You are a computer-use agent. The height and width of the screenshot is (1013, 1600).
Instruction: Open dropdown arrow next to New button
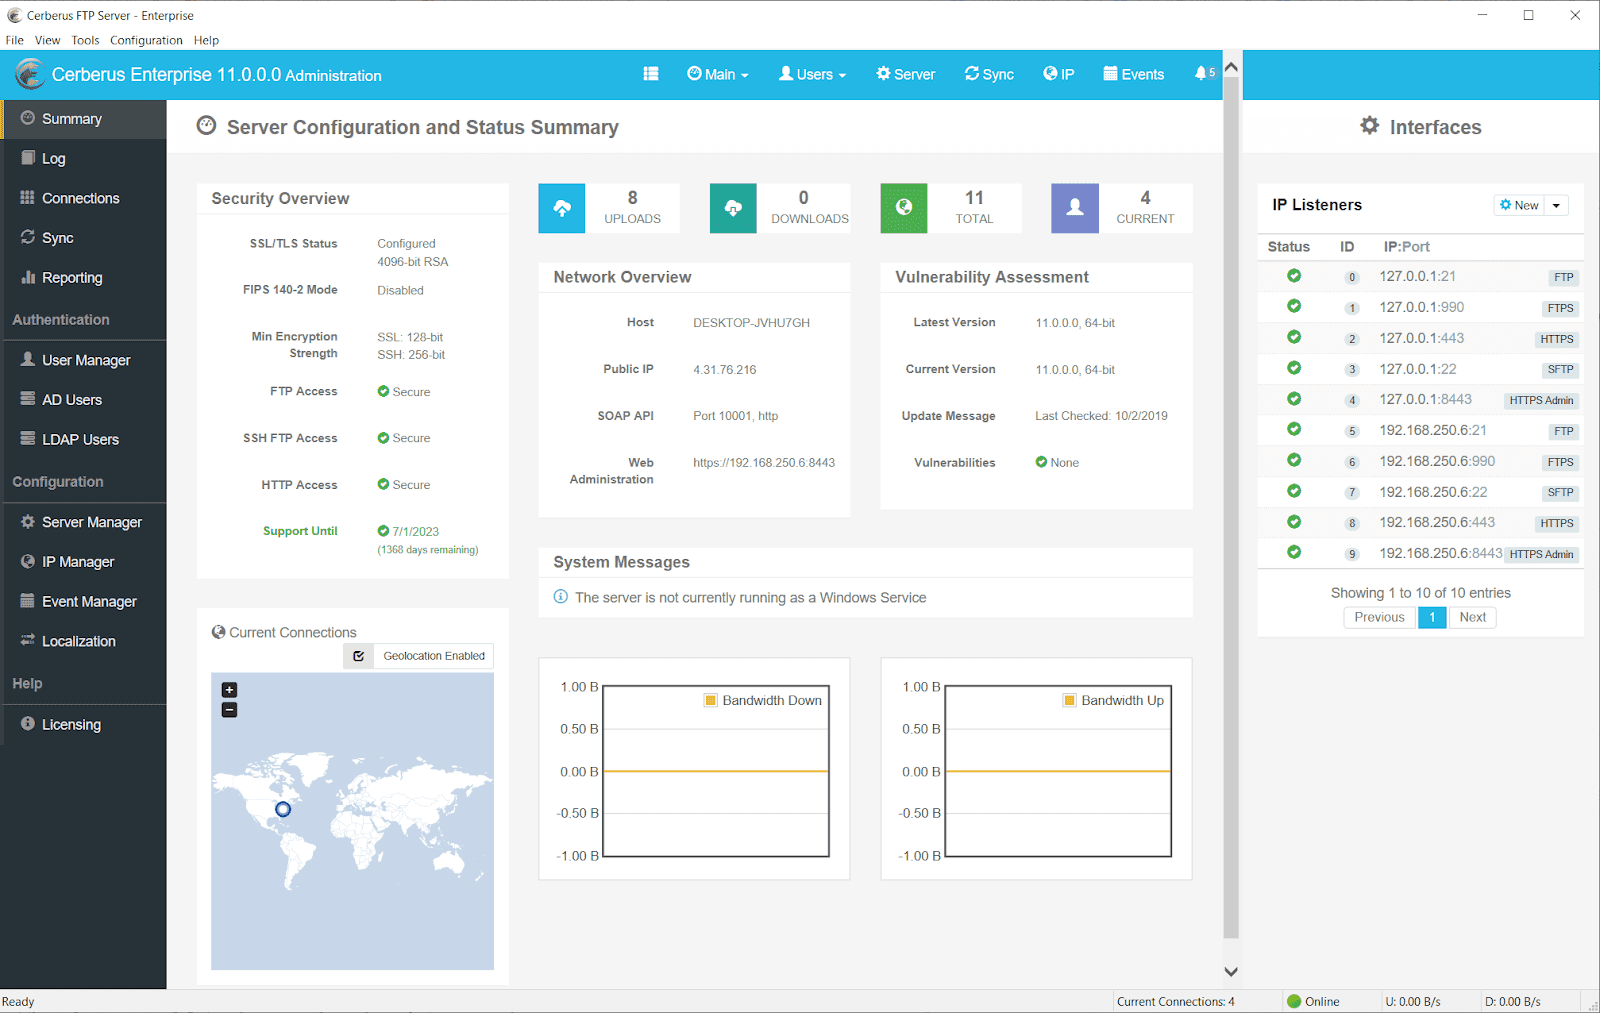tap(1556, 205)
